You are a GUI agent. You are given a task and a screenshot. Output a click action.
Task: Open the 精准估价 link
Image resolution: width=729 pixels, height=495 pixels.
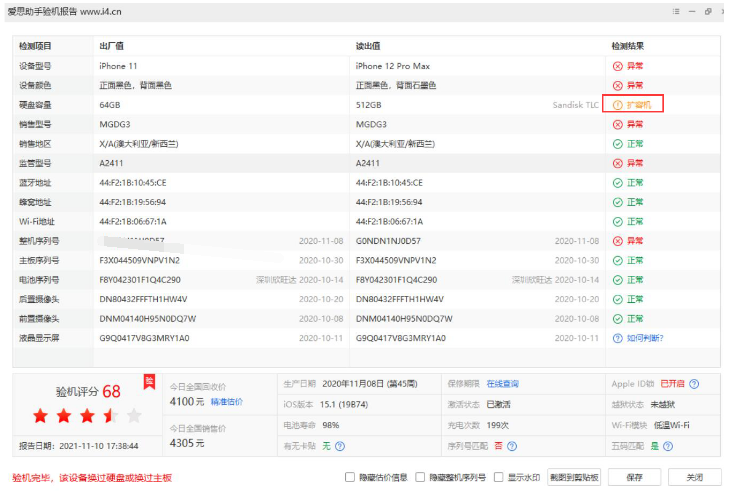point(226,402)
